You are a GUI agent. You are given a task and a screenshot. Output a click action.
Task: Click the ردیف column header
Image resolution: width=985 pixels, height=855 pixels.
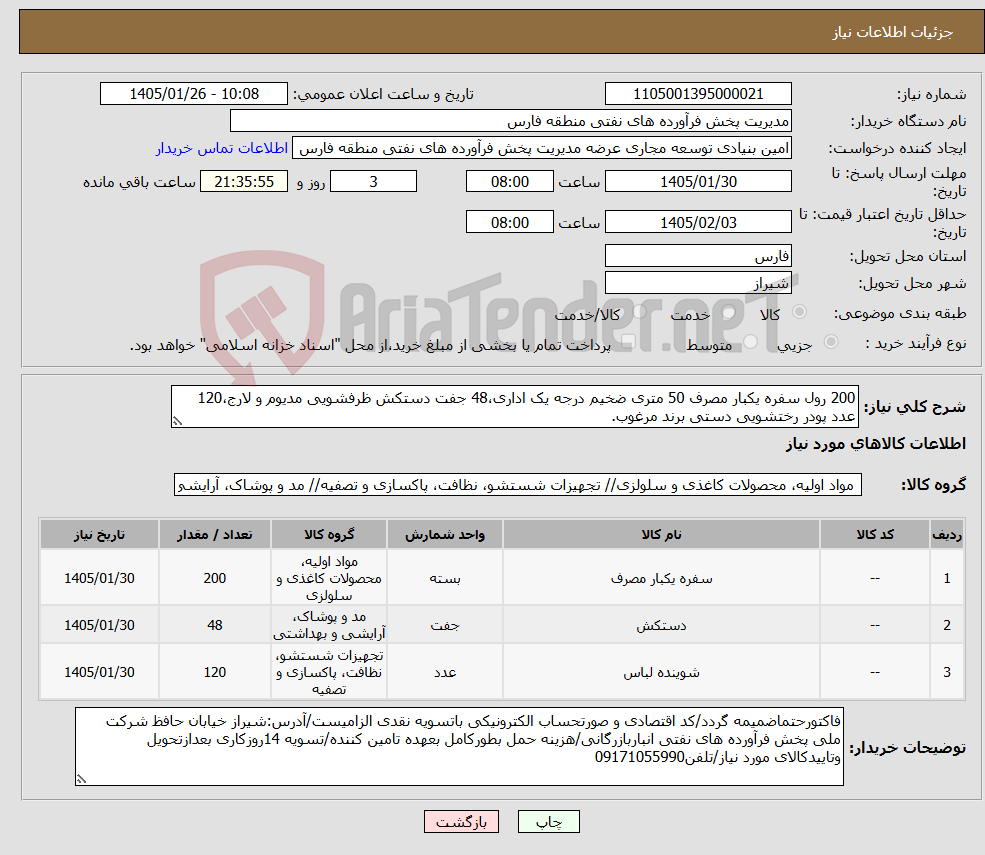pos(947,535)
